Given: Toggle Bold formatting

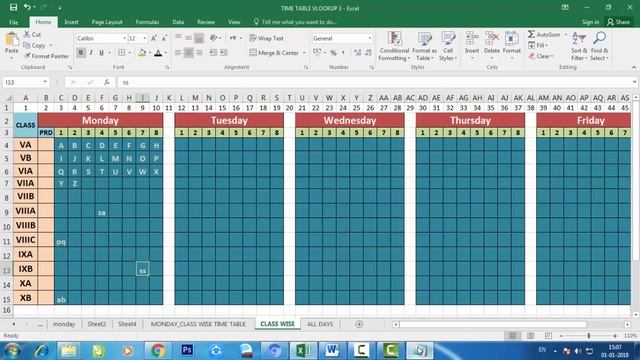Looking at the screenshot, I should point(81,53).
